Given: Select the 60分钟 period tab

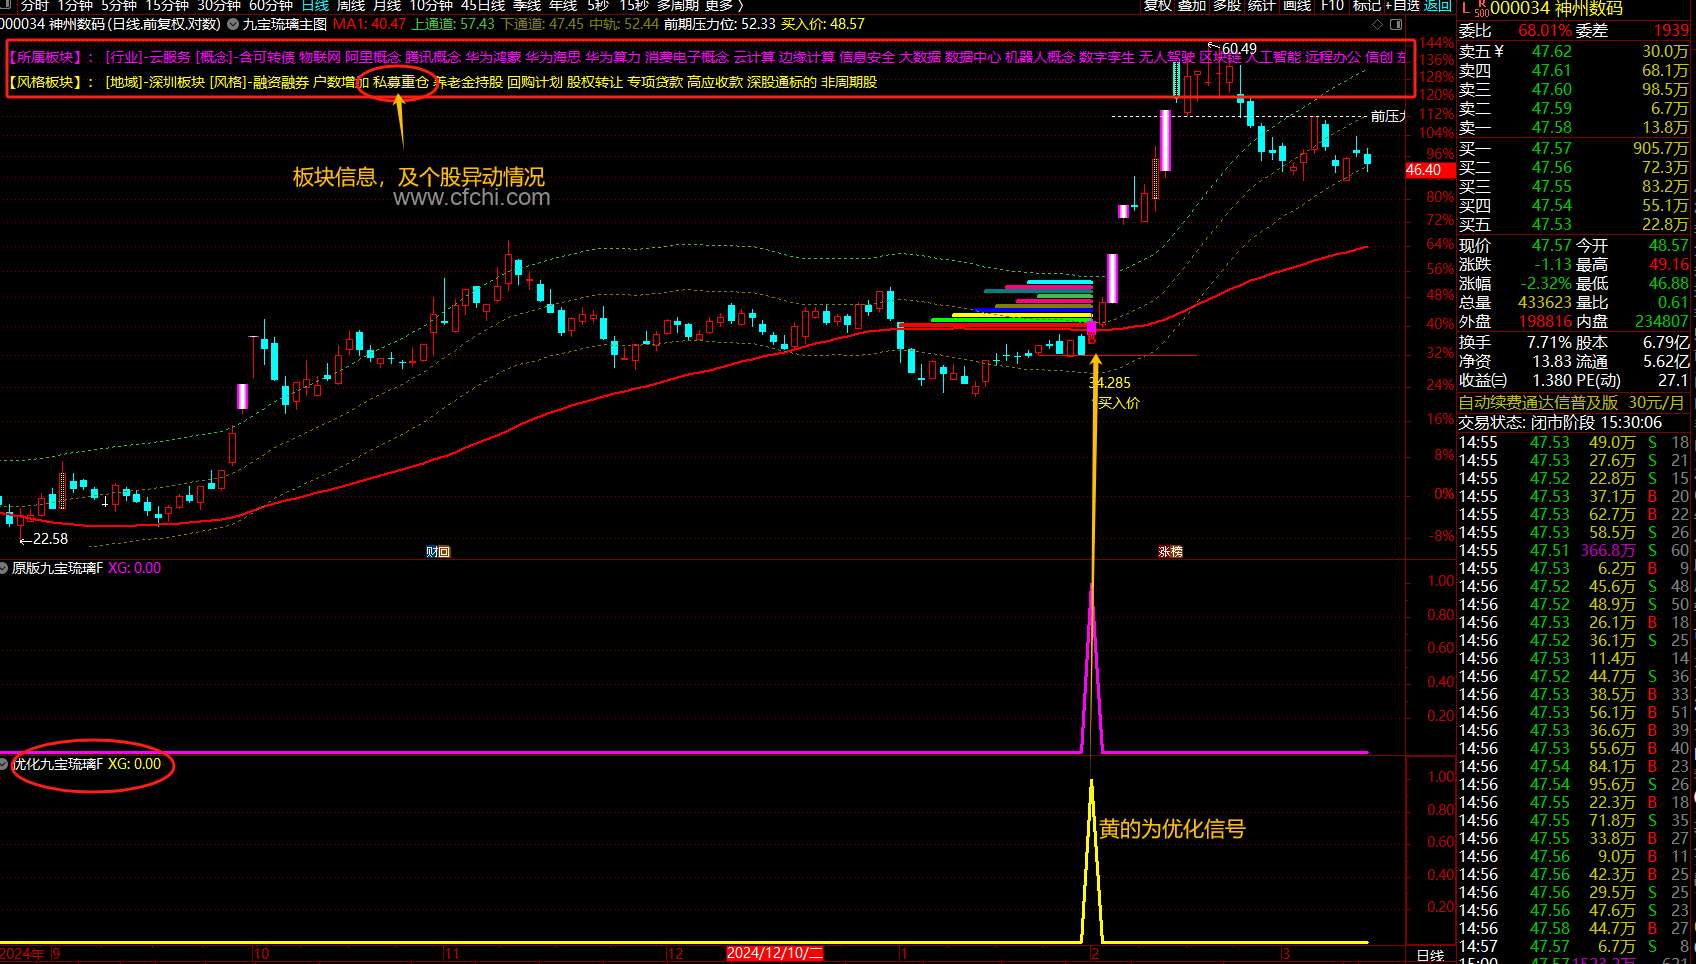Looking at the screenshot, I should point(271,5).
